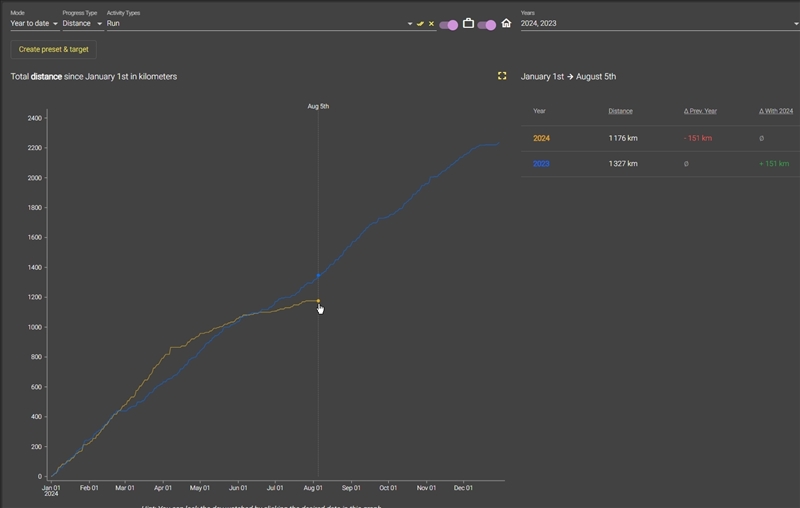Expand the chart to fullscreen
Viewport: 800px width, 508px height.
(x=502, y=76)
